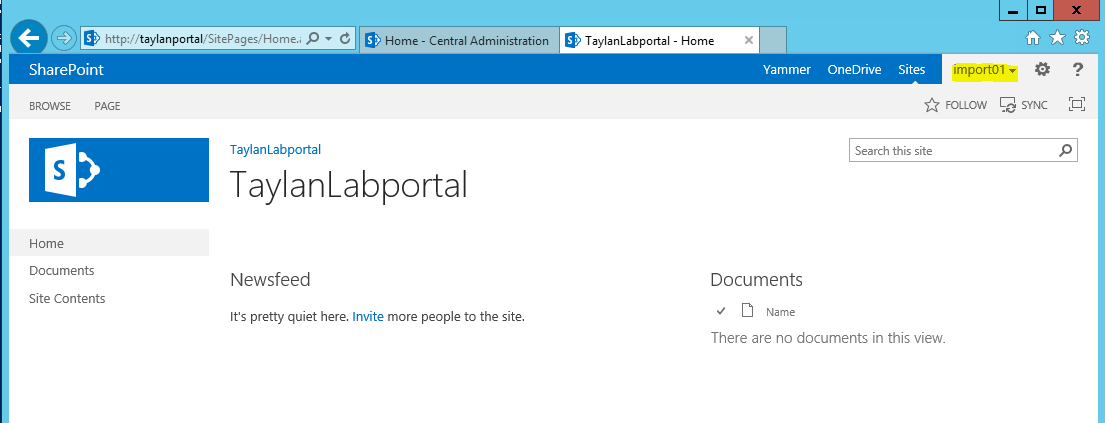Follow this site with the star
Viewport: 1105px width, 423px height.
pos(956,105)
